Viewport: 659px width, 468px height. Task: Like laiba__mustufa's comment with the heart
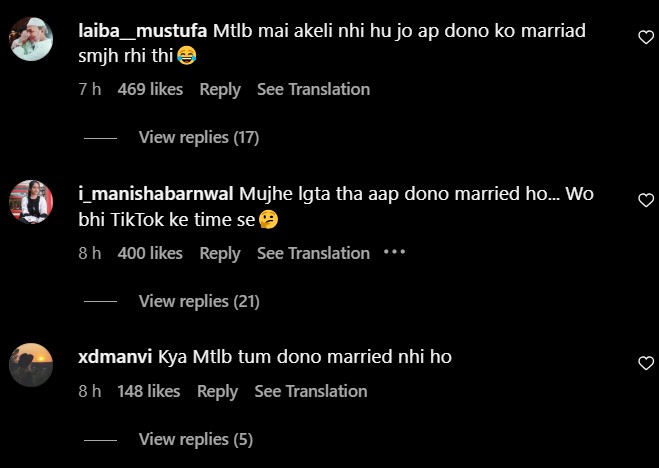(x=646, y=37)
